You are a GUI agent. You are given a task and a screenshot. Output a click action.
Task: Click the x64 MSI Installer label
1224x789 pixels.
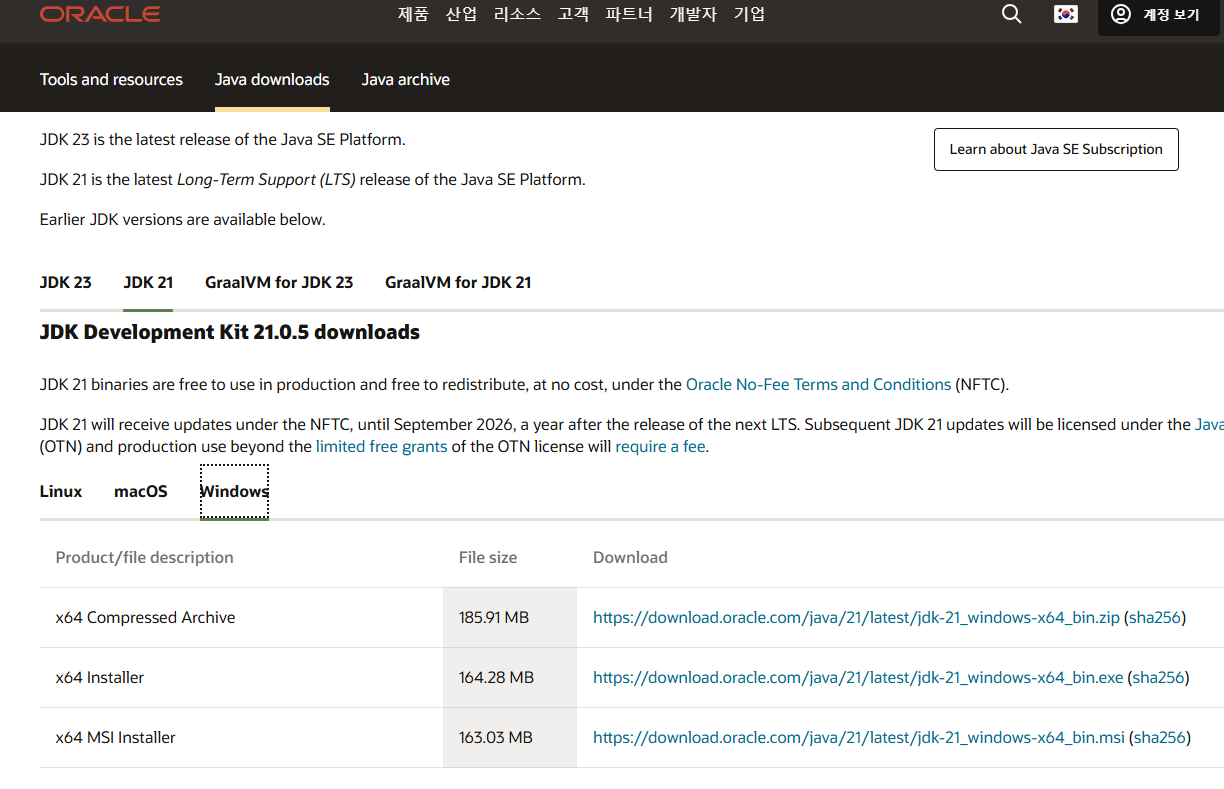[x=116, y=737]
